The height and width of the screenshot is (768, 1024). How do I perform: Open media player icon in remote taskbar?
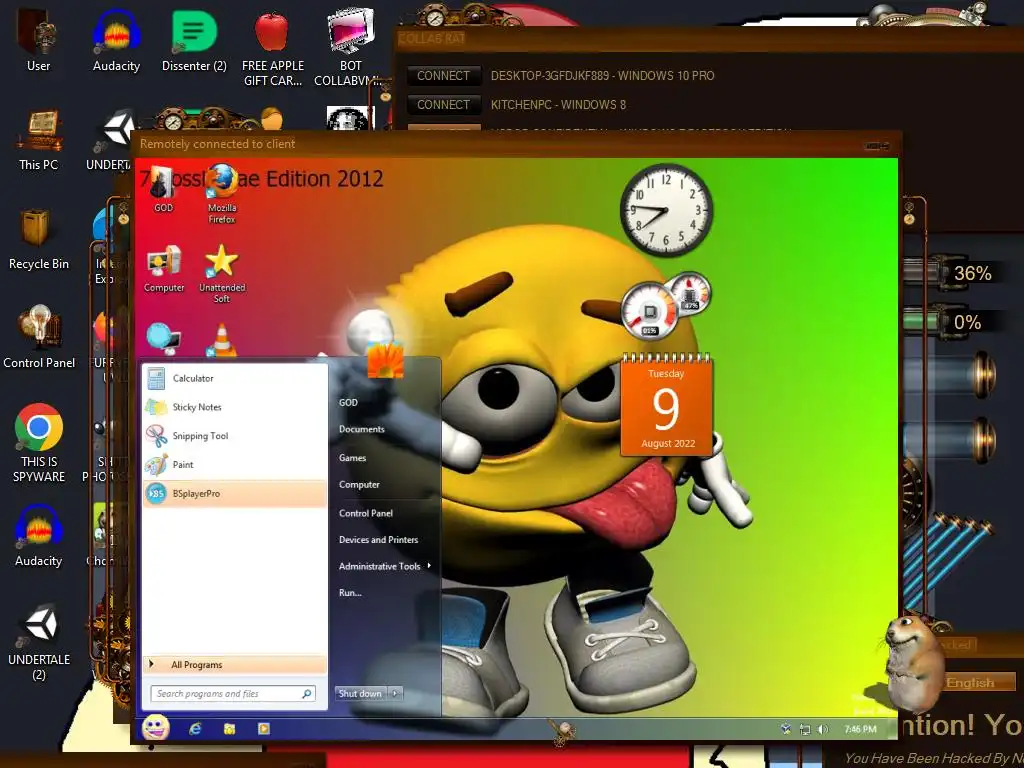[264, 728]
